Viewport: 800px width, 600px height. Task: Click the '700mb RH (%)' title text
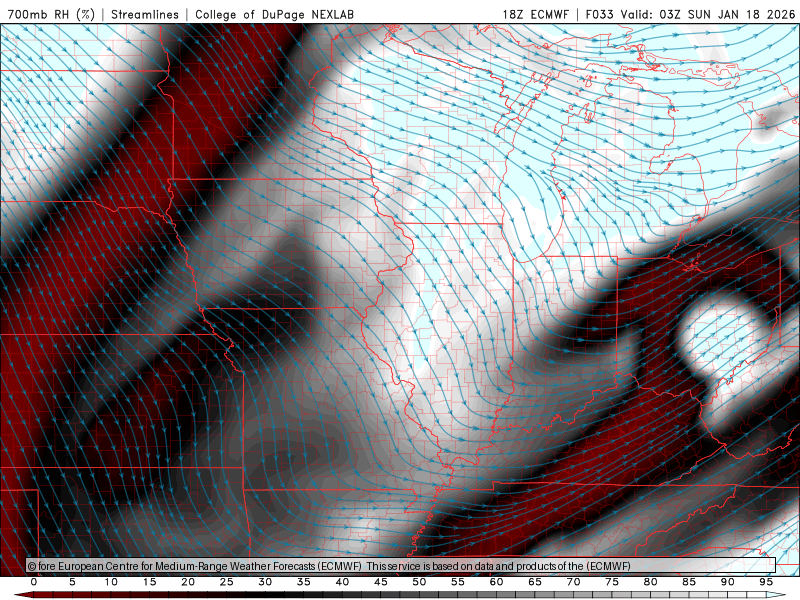point(51,14)
